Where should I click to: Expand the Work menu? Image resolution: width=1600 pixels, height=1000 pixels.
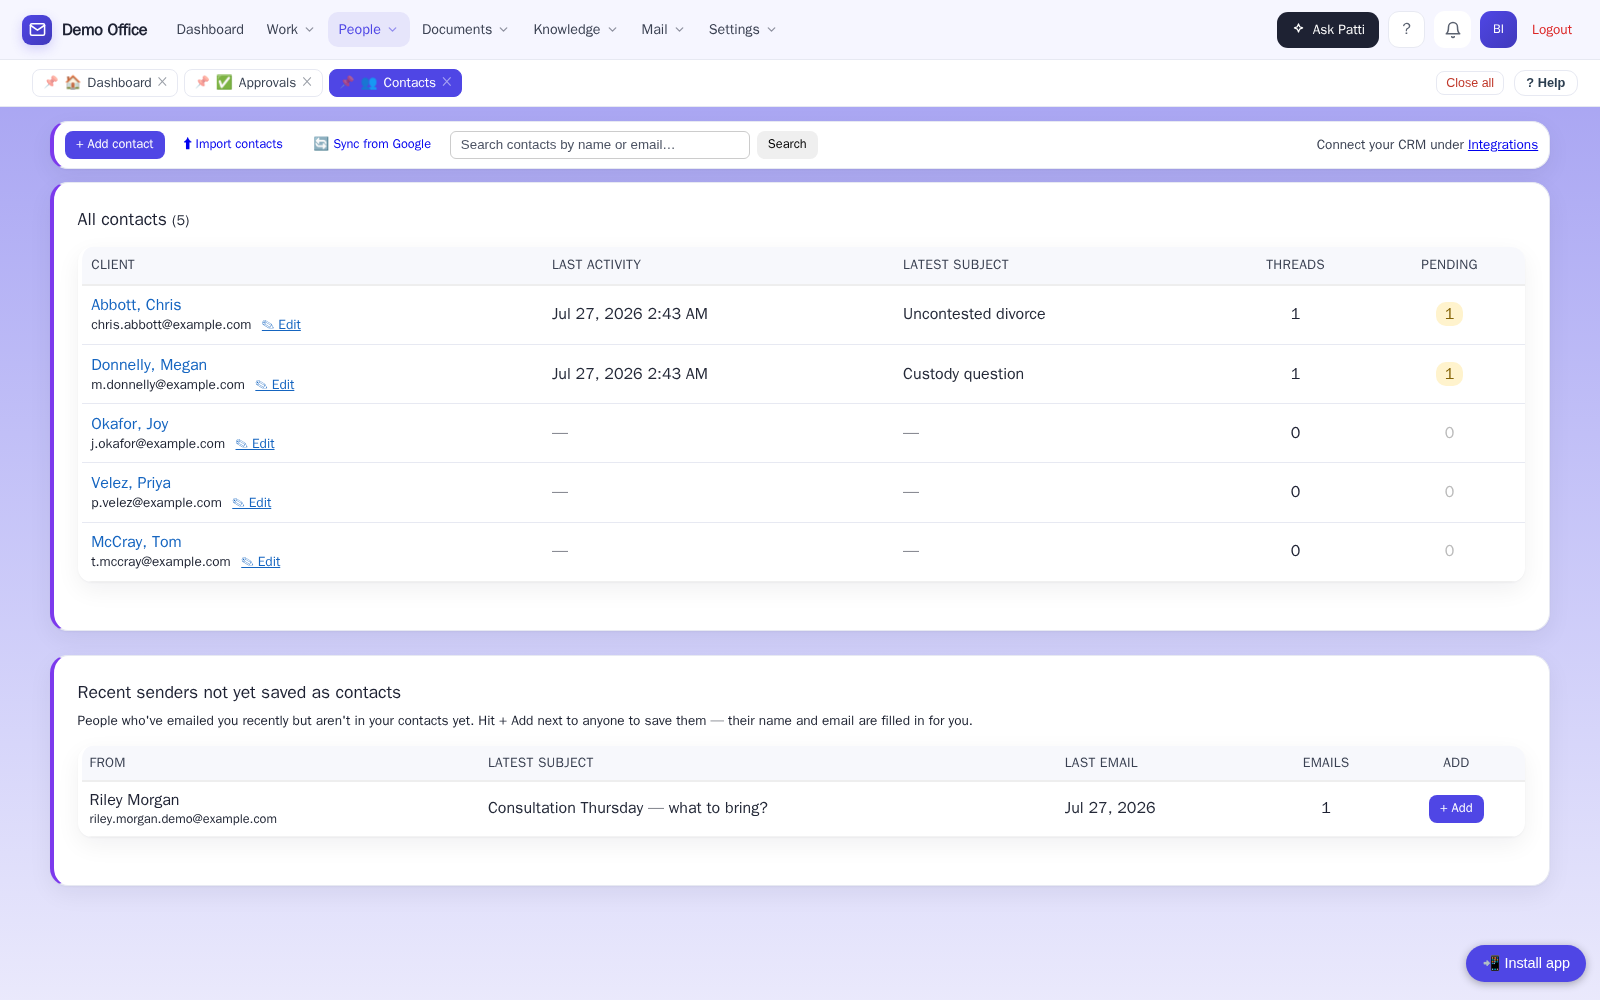pyautogui.click(x=290, y=30)
